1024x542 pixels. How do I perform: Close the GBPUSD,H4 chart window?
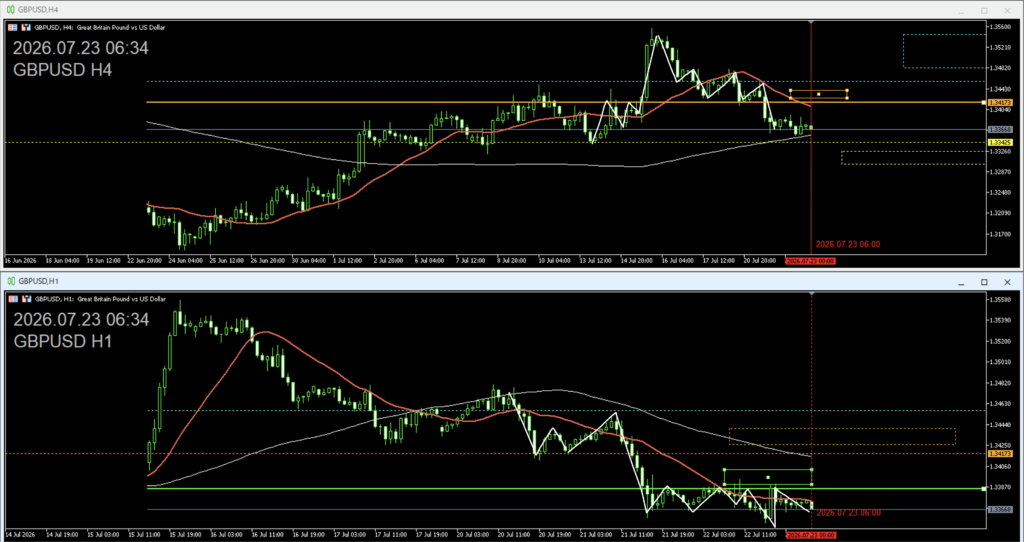[x=1007, y=11]
